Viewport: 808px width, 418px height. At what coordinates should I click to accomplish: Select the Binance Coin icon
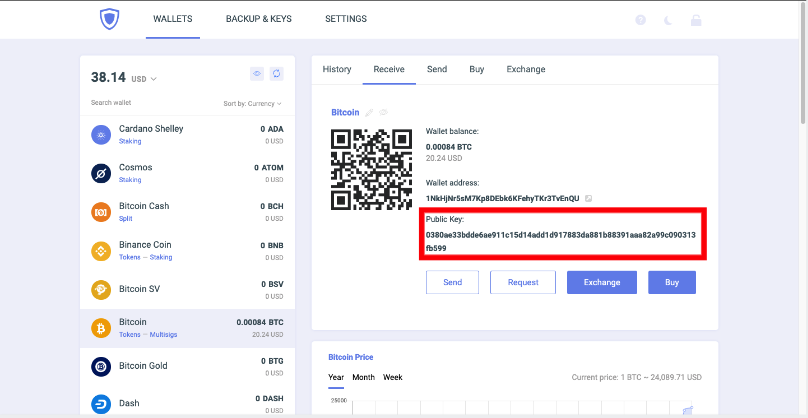point(101,251)
